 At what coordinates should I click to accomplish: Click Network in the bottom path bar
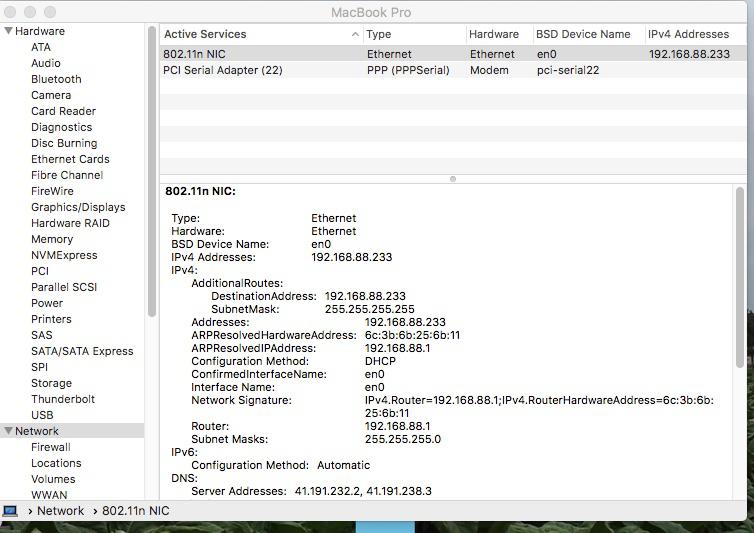[60, 510]
